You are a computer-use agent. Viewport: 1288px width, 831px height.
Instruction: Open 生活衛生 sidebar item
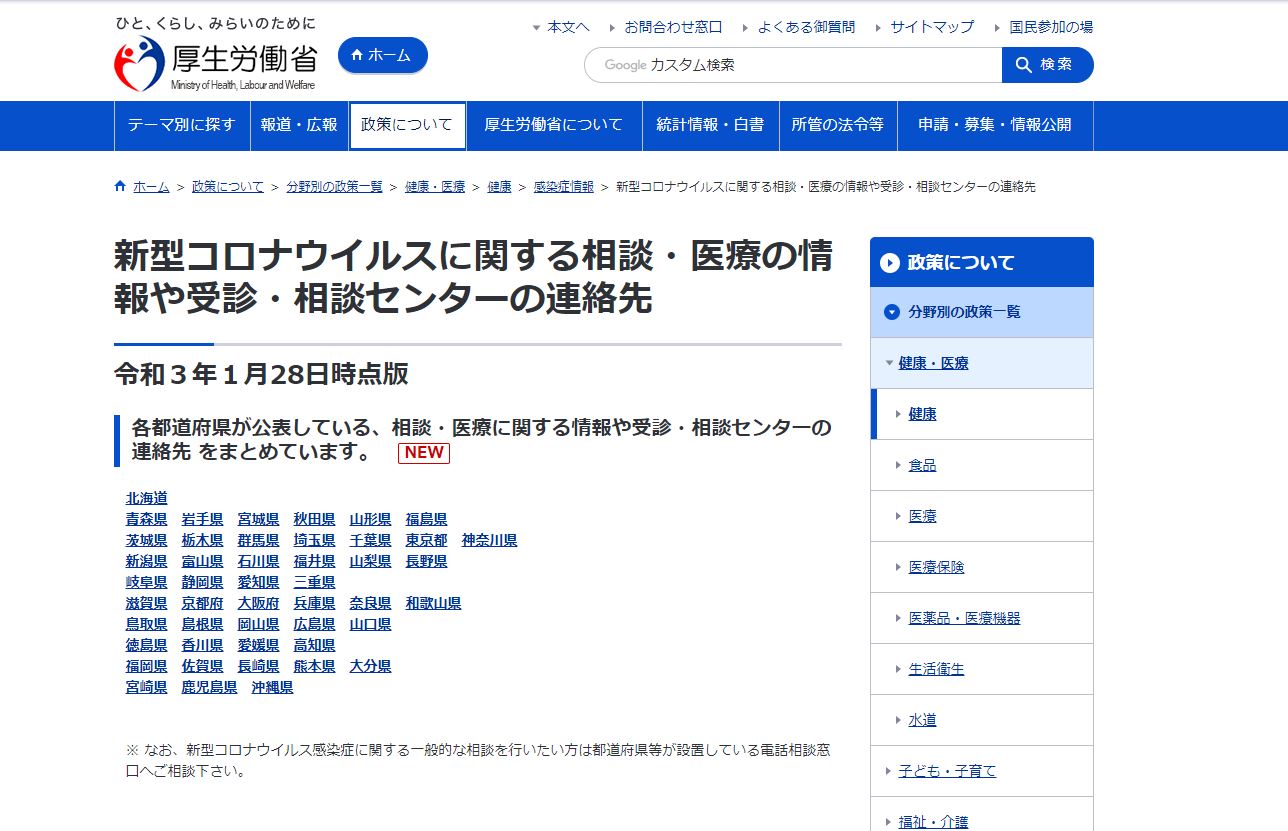click(x=936, y=669)
